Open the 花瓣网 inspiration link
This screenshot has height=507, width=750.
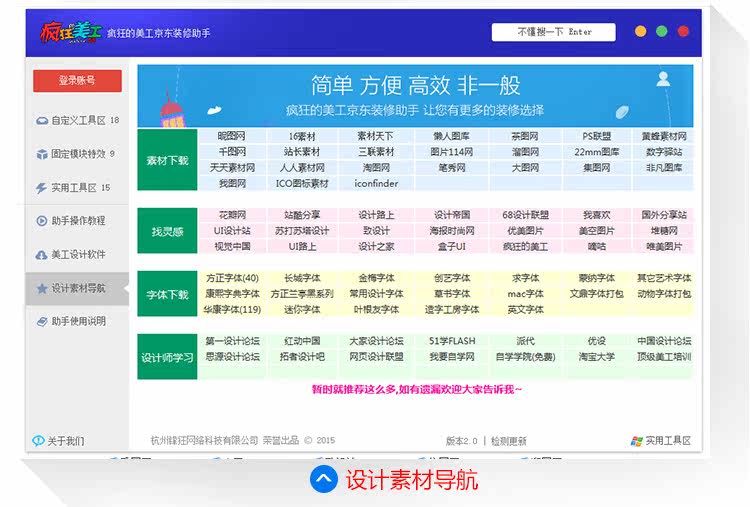pyautogui.click(x=232, y=215)
